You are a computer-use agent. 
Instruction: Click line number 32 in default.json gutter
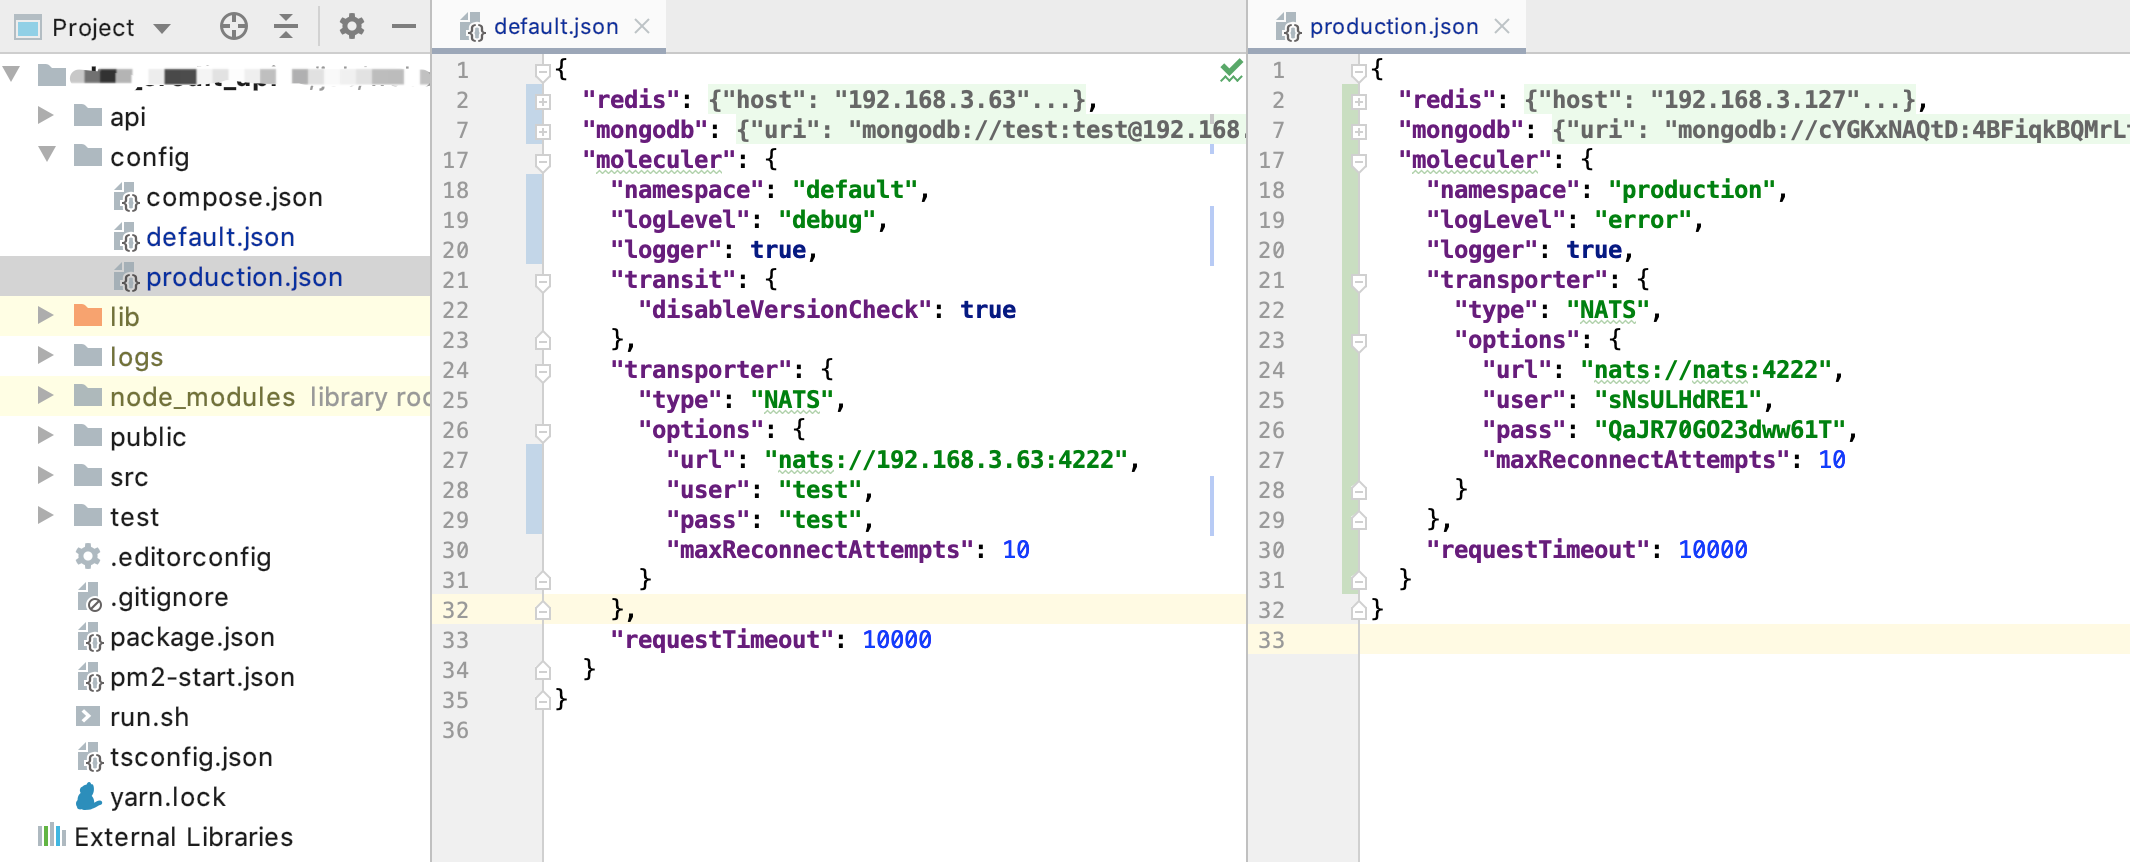[x=455, y=610]
